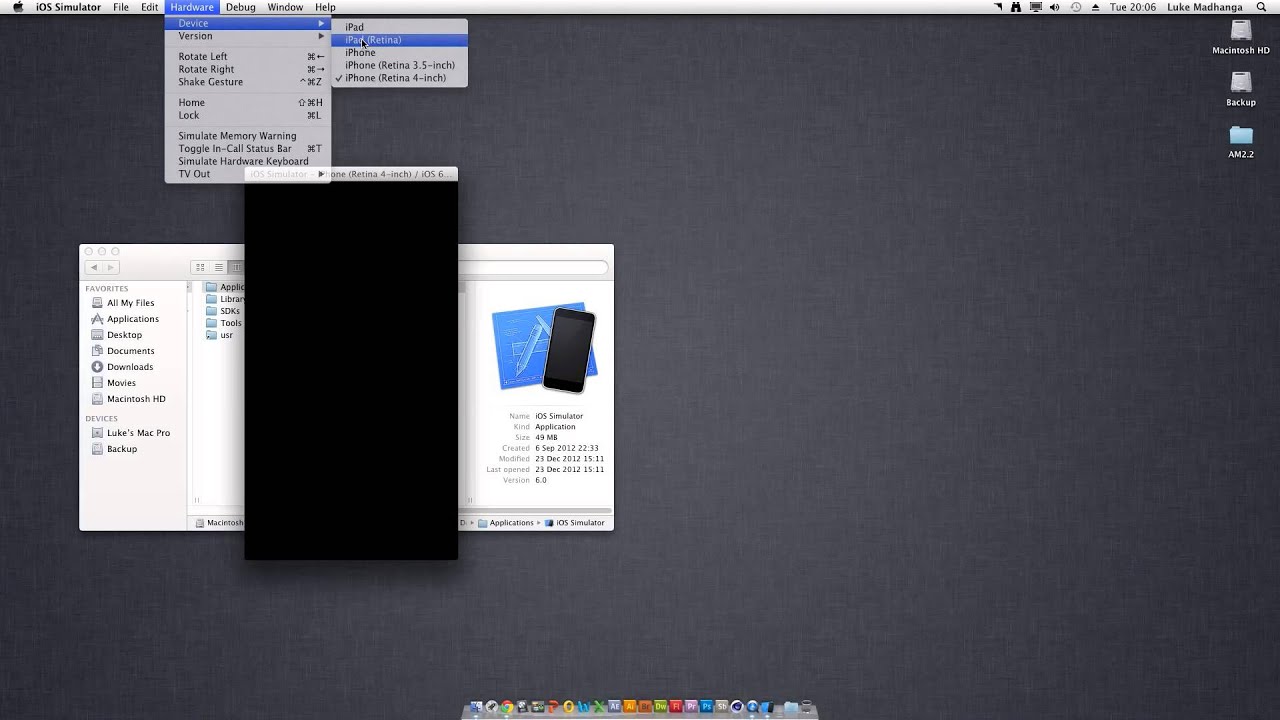Select the Tools folder in Finder

coord(224,323)
